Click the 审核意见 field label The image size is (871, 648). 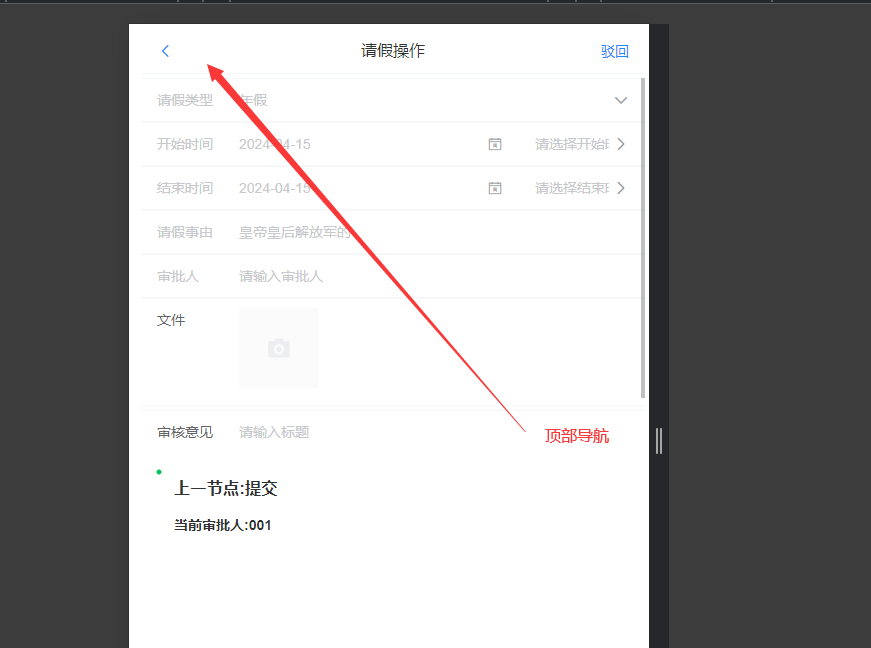coord(184,432)
